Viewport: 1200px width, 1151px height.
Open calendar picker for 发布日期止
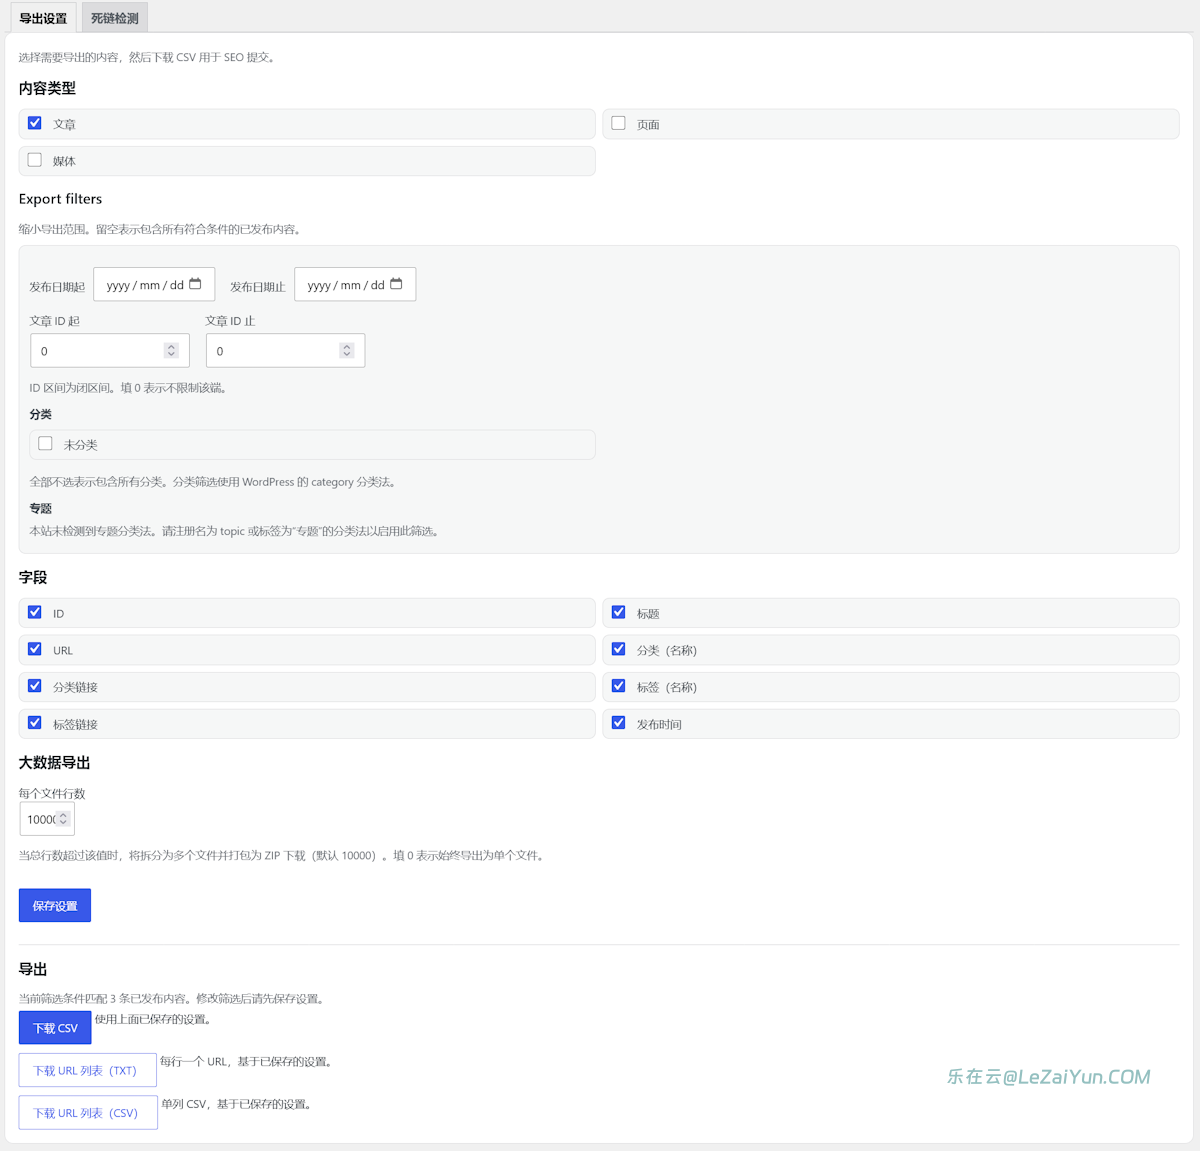pyautogui.click(x=396, y=284)
